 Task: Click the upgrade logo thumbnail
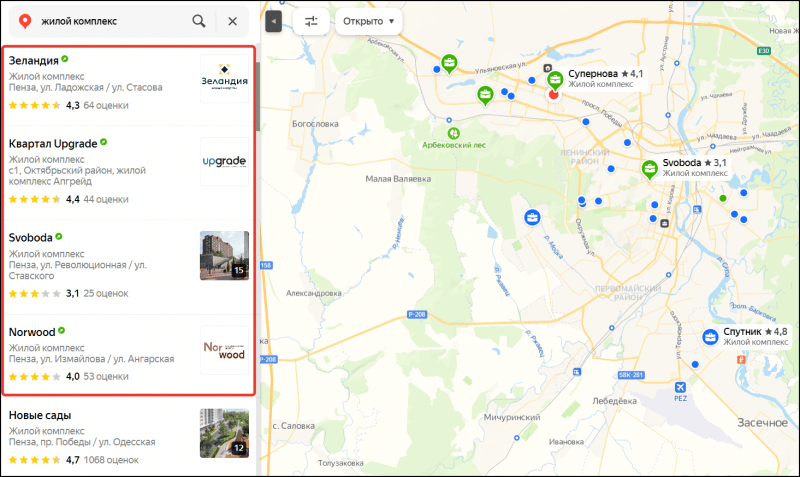pyautogui.click(x=224, y=162)
